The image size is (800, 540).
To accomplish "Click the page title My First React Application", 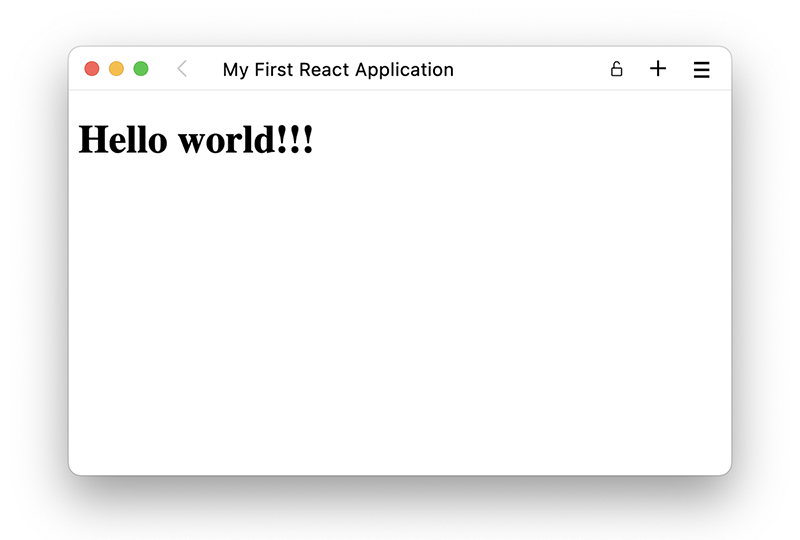I will [x=338, y=70].
